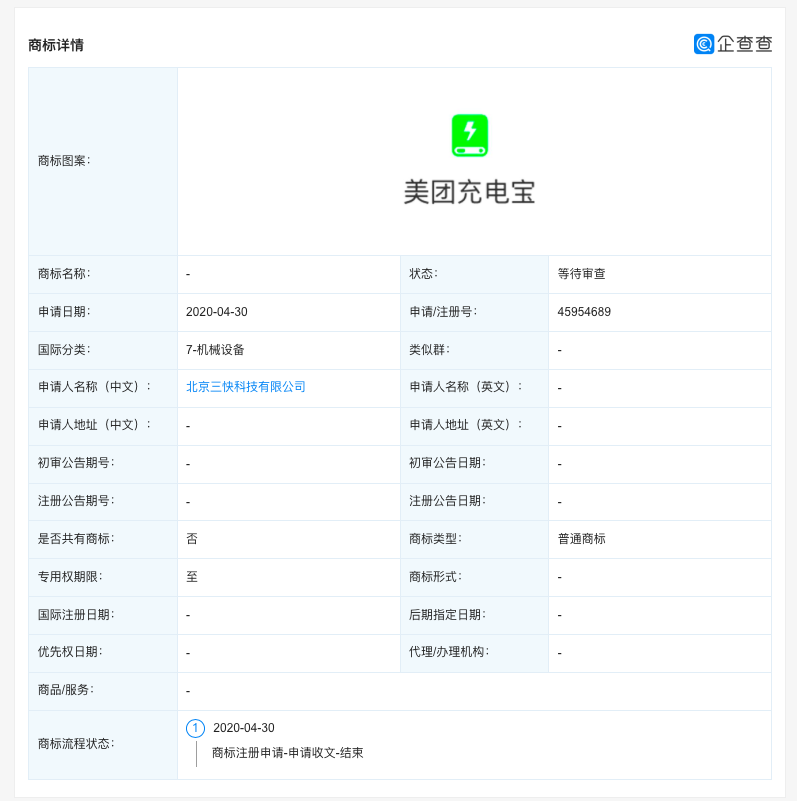
Task: Click the 注册公告期号 label
Action: pos(76,501)
